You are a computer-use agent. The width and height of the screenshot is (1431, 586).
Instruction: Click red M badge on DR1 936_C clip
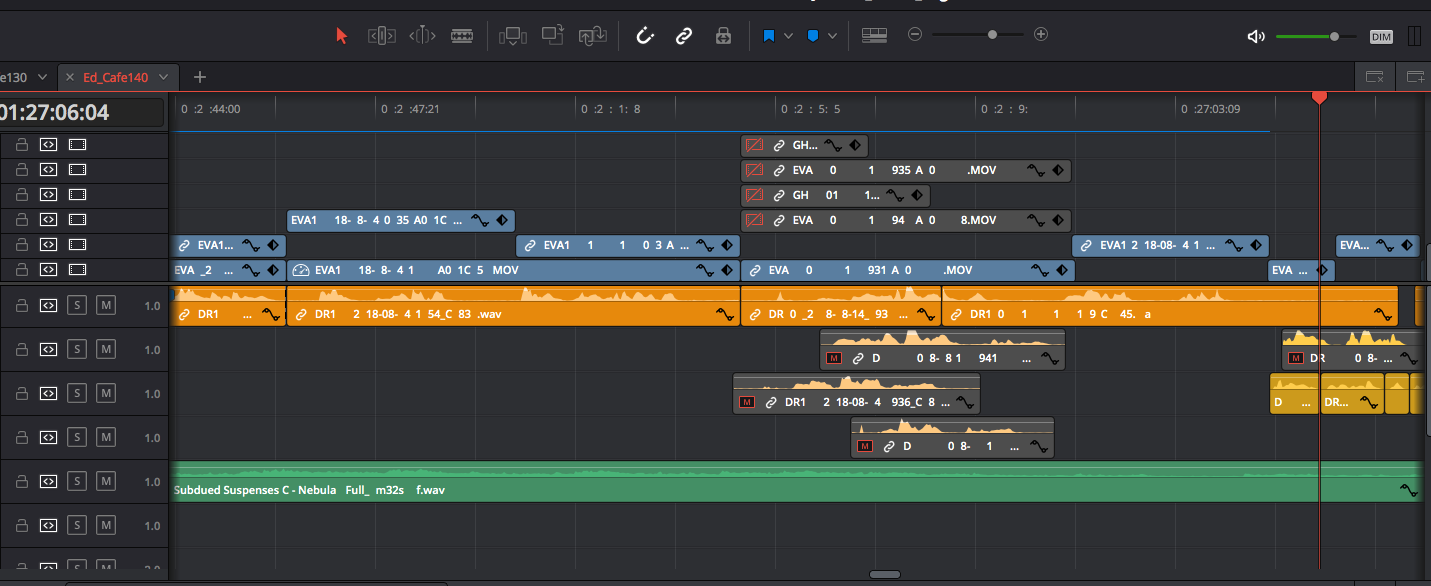(x=746, y=402)
